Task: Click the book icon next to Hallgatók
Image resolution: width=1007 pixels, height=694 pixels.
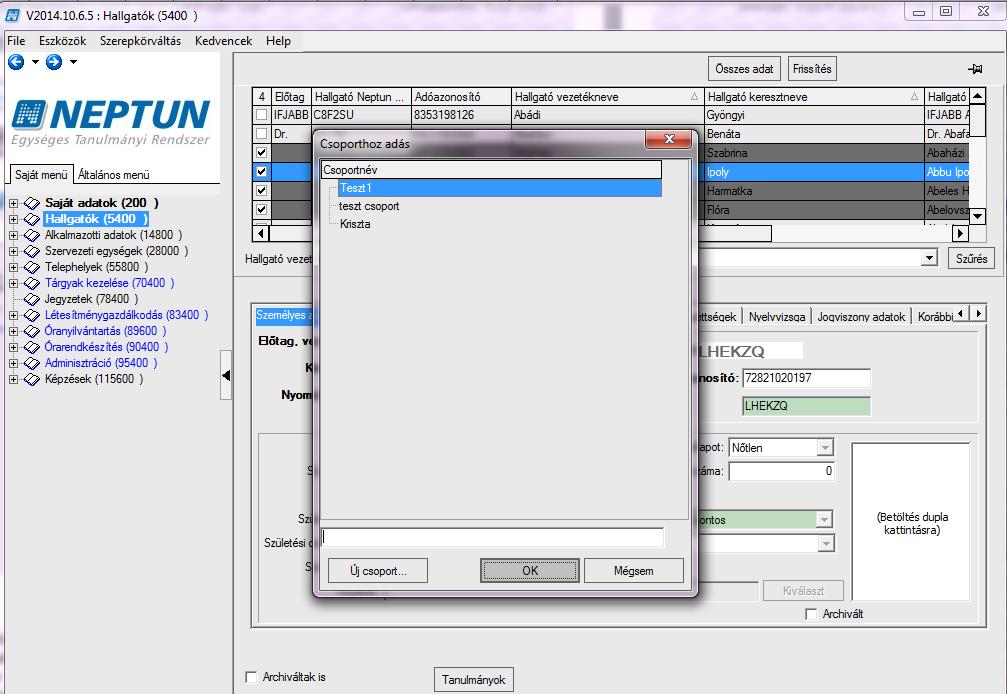Action: (x=31, y=219)
